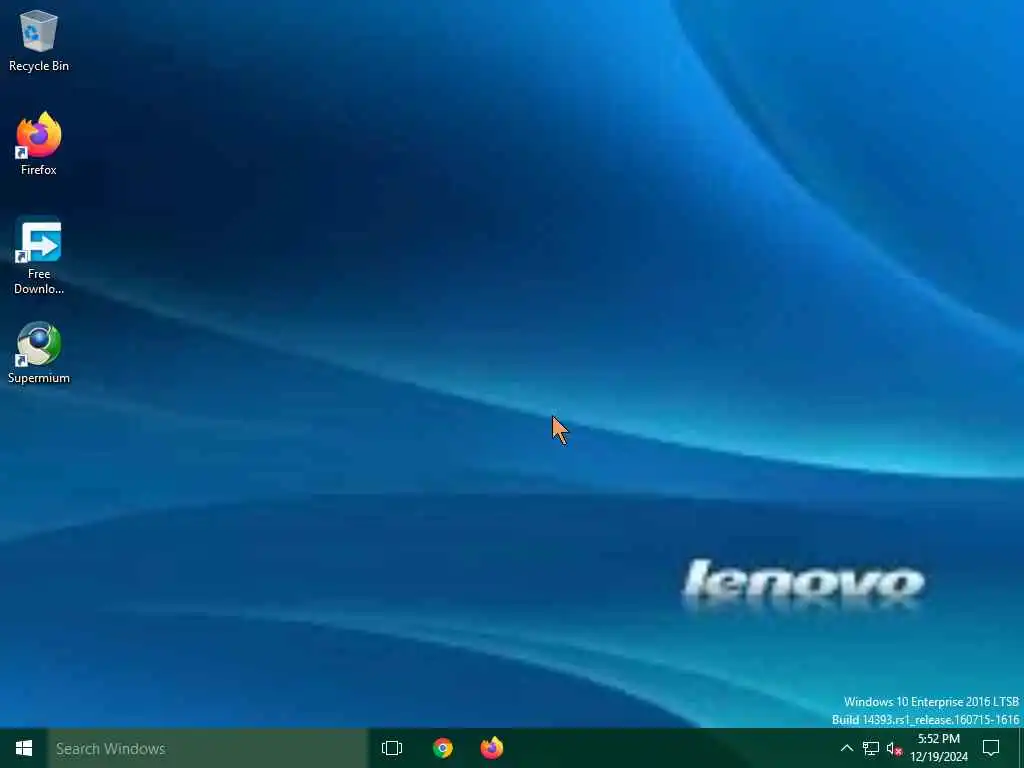Select the Free Download Manager shortcut icon

[x=39, y=255]
